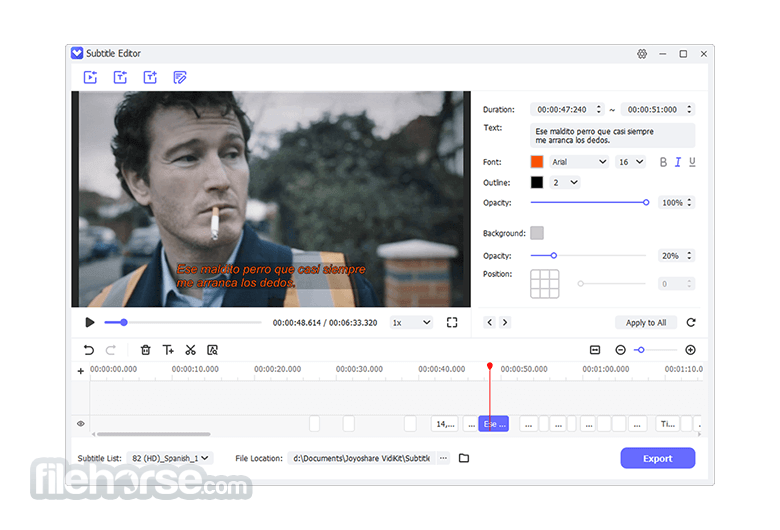
Task: Click the undo arrow
Action: [89, 350]
